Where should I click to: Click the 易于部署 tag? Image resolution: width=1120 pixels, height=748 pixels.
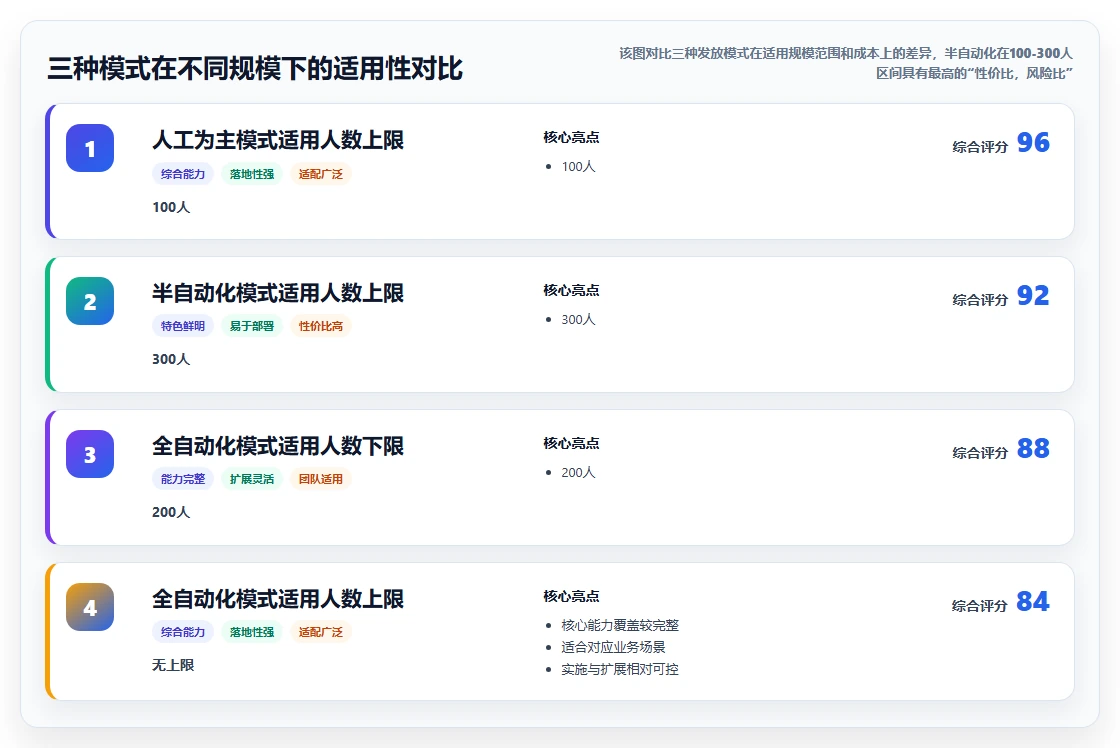(252, 326)
